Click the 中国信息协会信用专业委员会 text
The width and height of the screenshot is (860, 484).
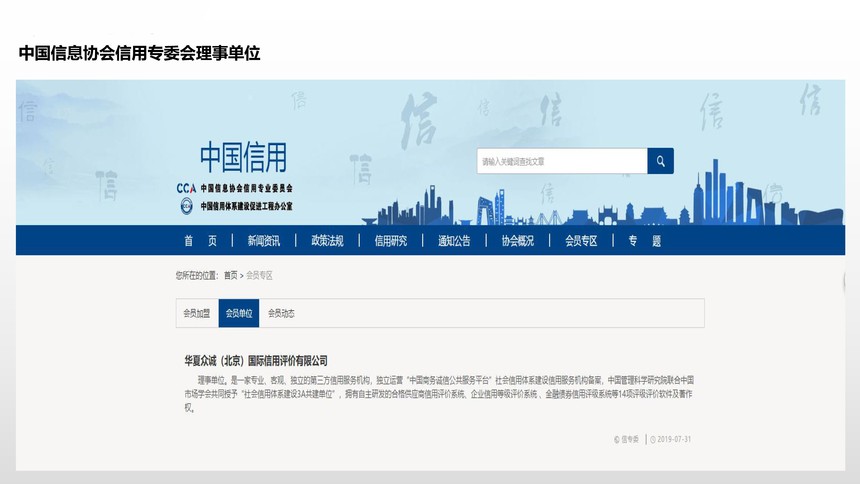(246, 188)
